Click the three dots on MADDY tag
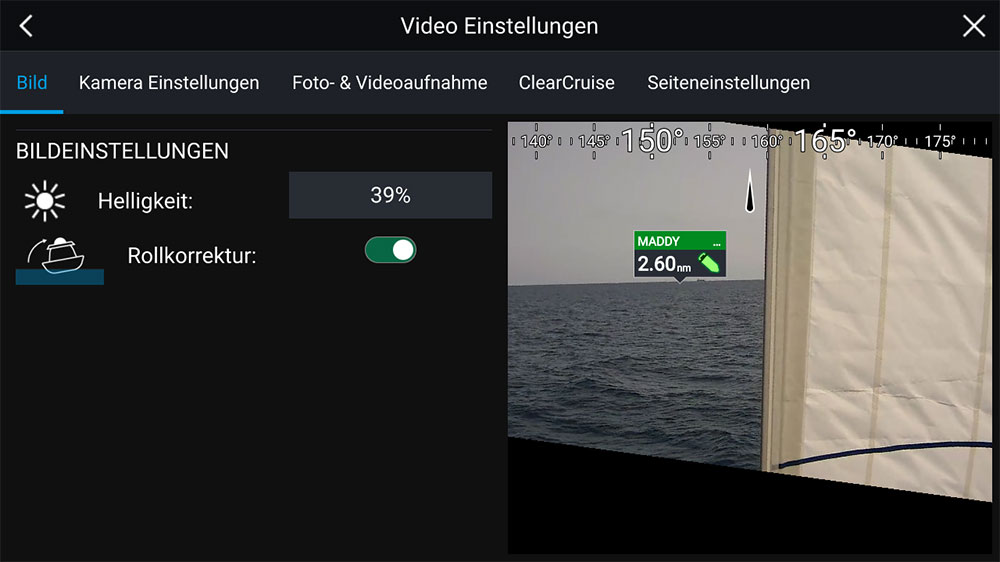 click(x=717, y=243)
